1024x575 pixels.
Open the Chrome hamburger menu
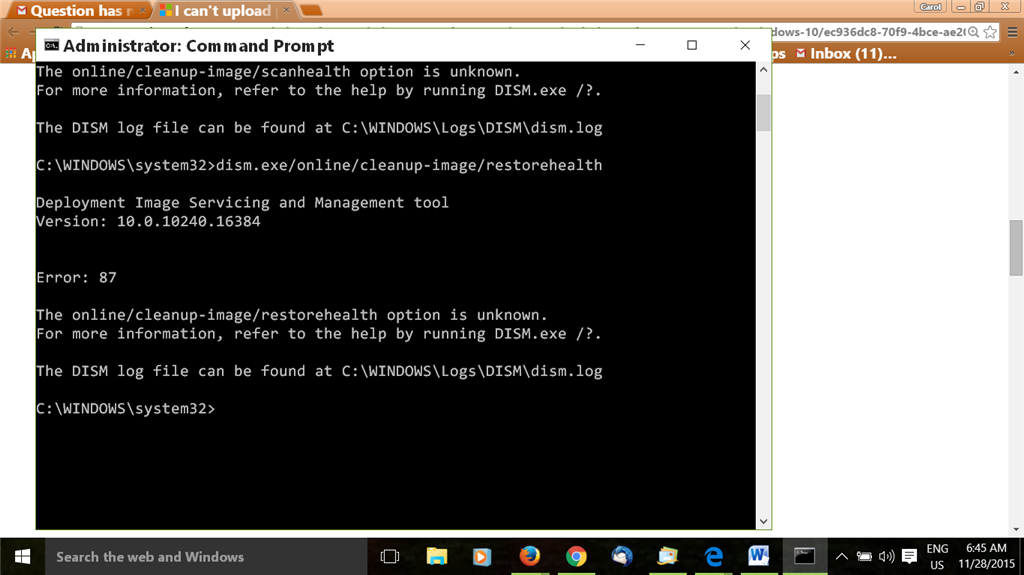(x=1012, y=32)
